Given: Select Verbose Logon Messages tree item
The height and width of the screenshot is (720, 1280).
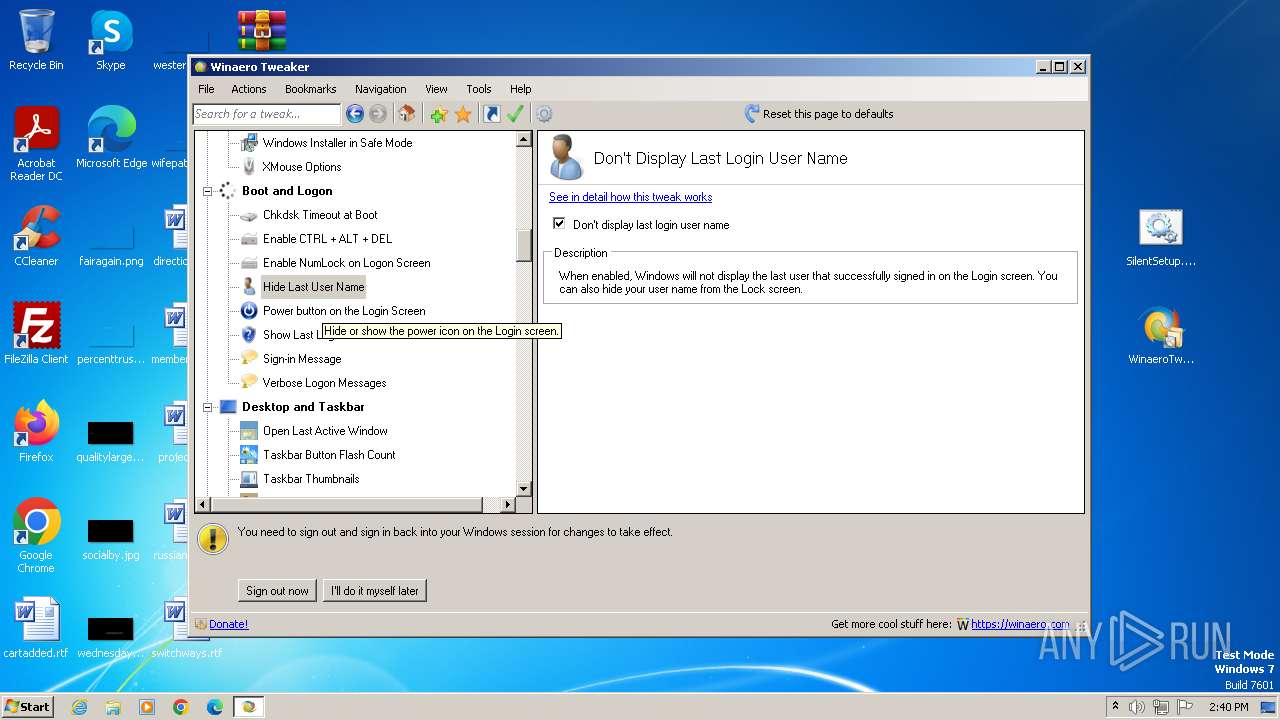Looking at the screenshot, I should click(324, 383).
